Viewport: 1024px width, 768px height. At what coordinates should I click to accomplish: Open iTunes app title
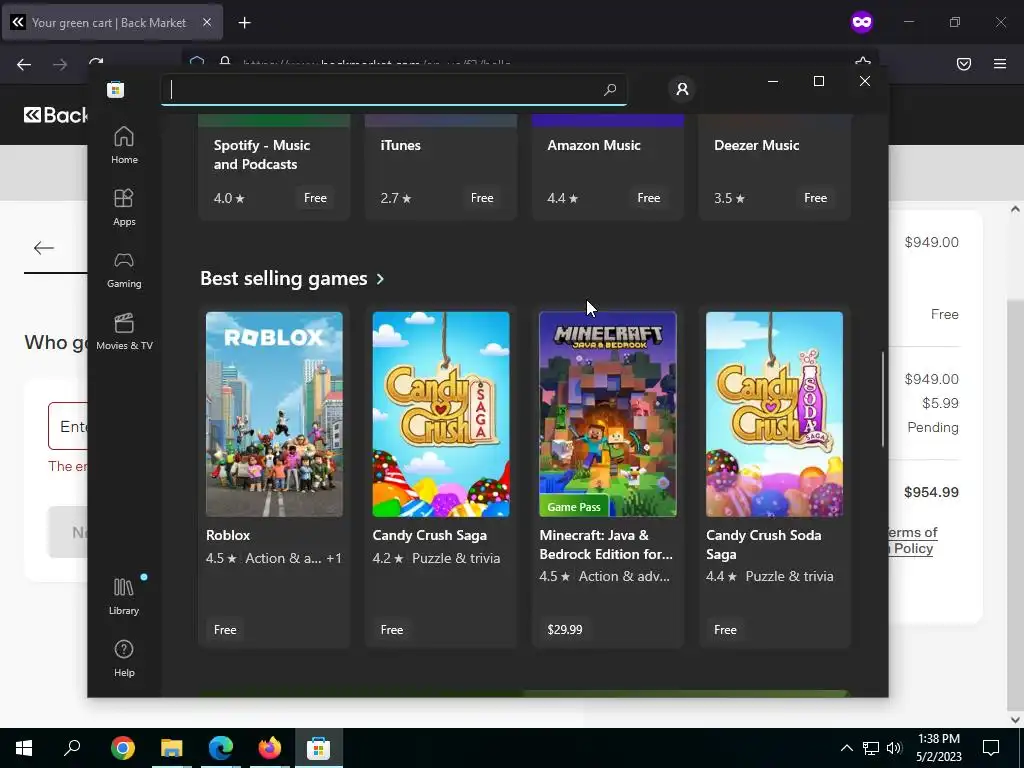coord(400,145)
